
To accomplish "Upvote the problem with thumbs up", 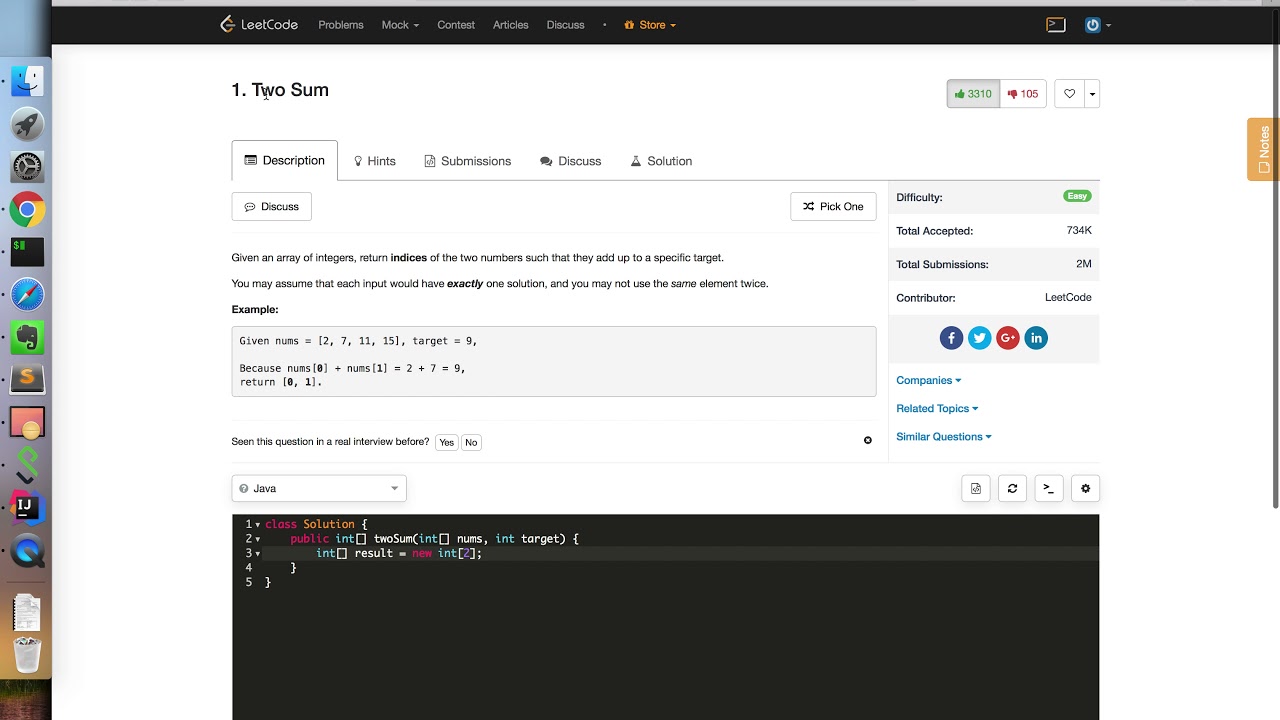I will 973,94.
